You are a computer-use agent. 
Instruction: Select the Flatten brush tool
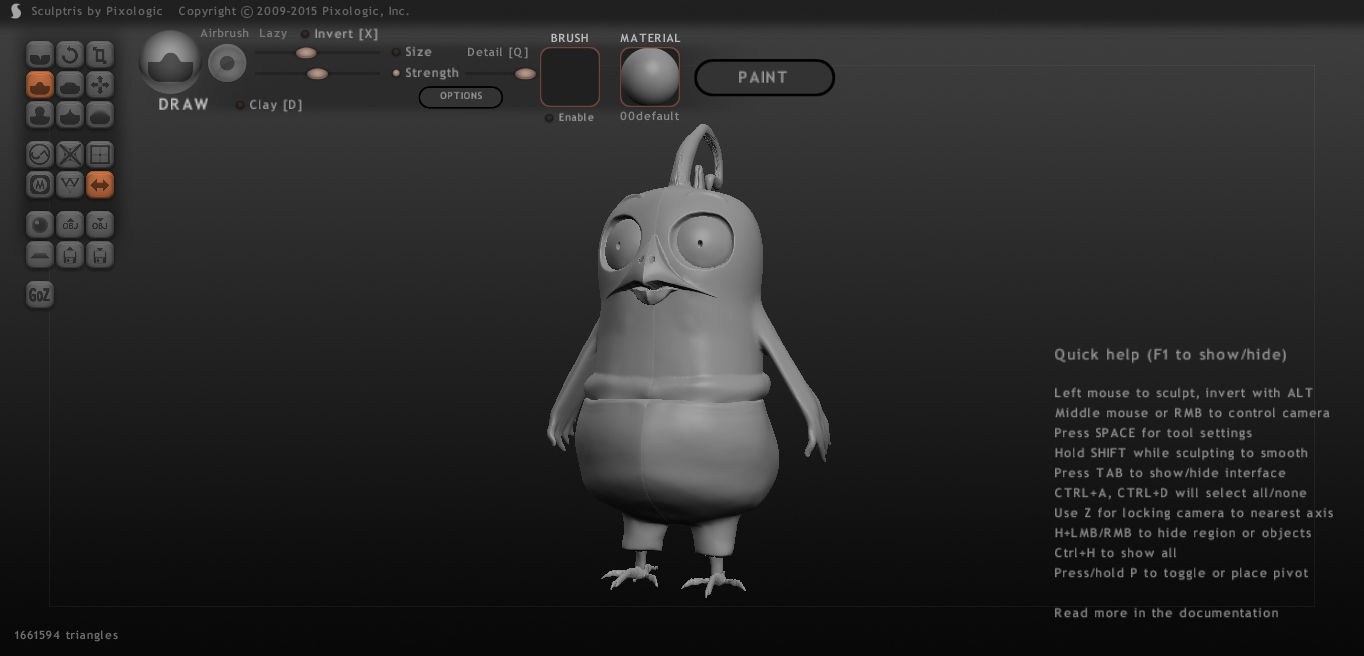pos(70,85)
